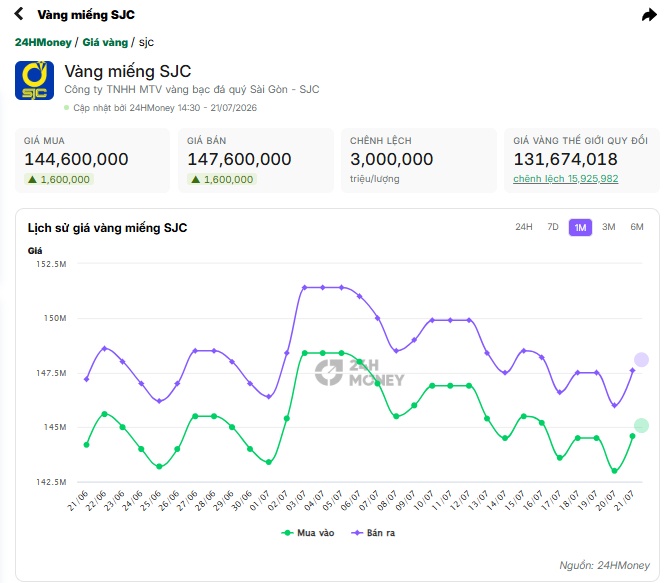The height and width of the screenshot is (583, 665).
Task: Click the purple Bán ra peak point at 03/07
Action: (x=305, y=287)
